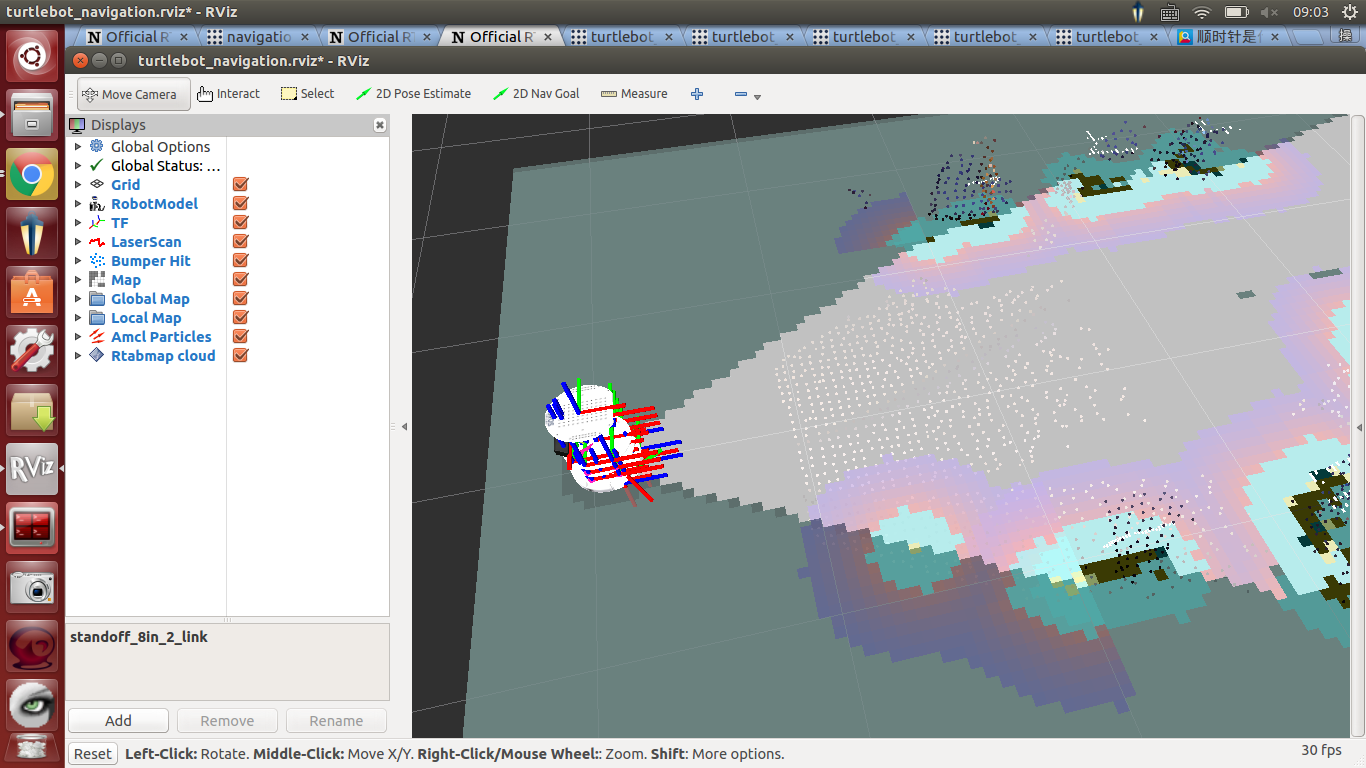This screenshot has height=768, width=1366.
Task: Toggle the Rtabmap cloud checkbox
Action: pyautogui.click(x=240, y=356)
